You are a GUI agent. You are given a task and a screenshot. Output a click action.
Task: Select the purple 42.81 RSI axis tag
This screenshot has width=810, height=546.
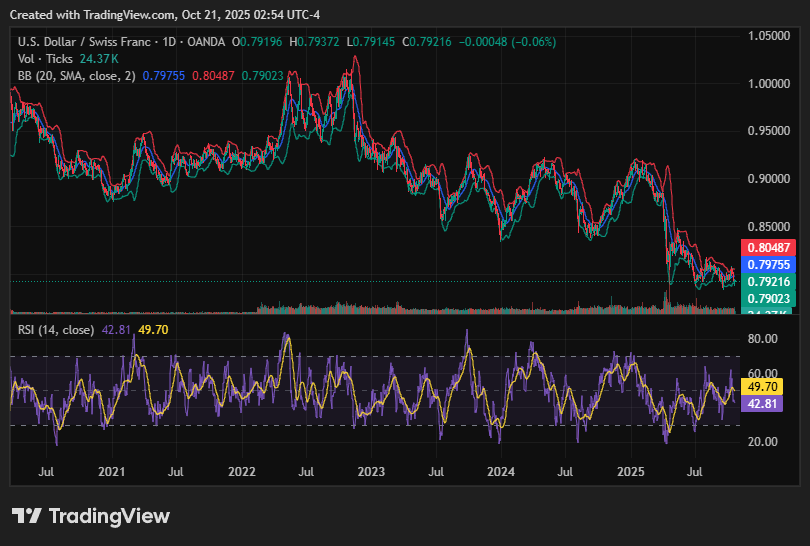point(763,403)
